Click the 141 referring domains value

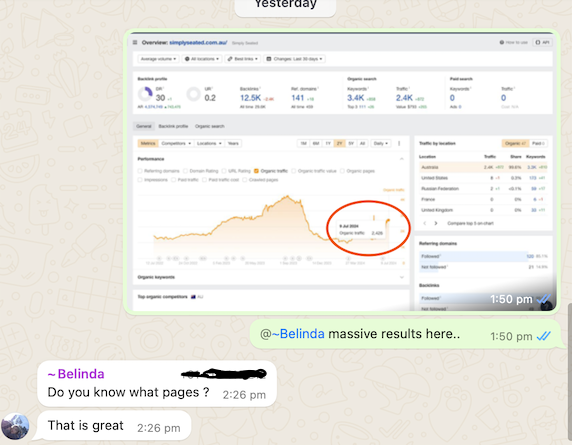pos(297,98)
